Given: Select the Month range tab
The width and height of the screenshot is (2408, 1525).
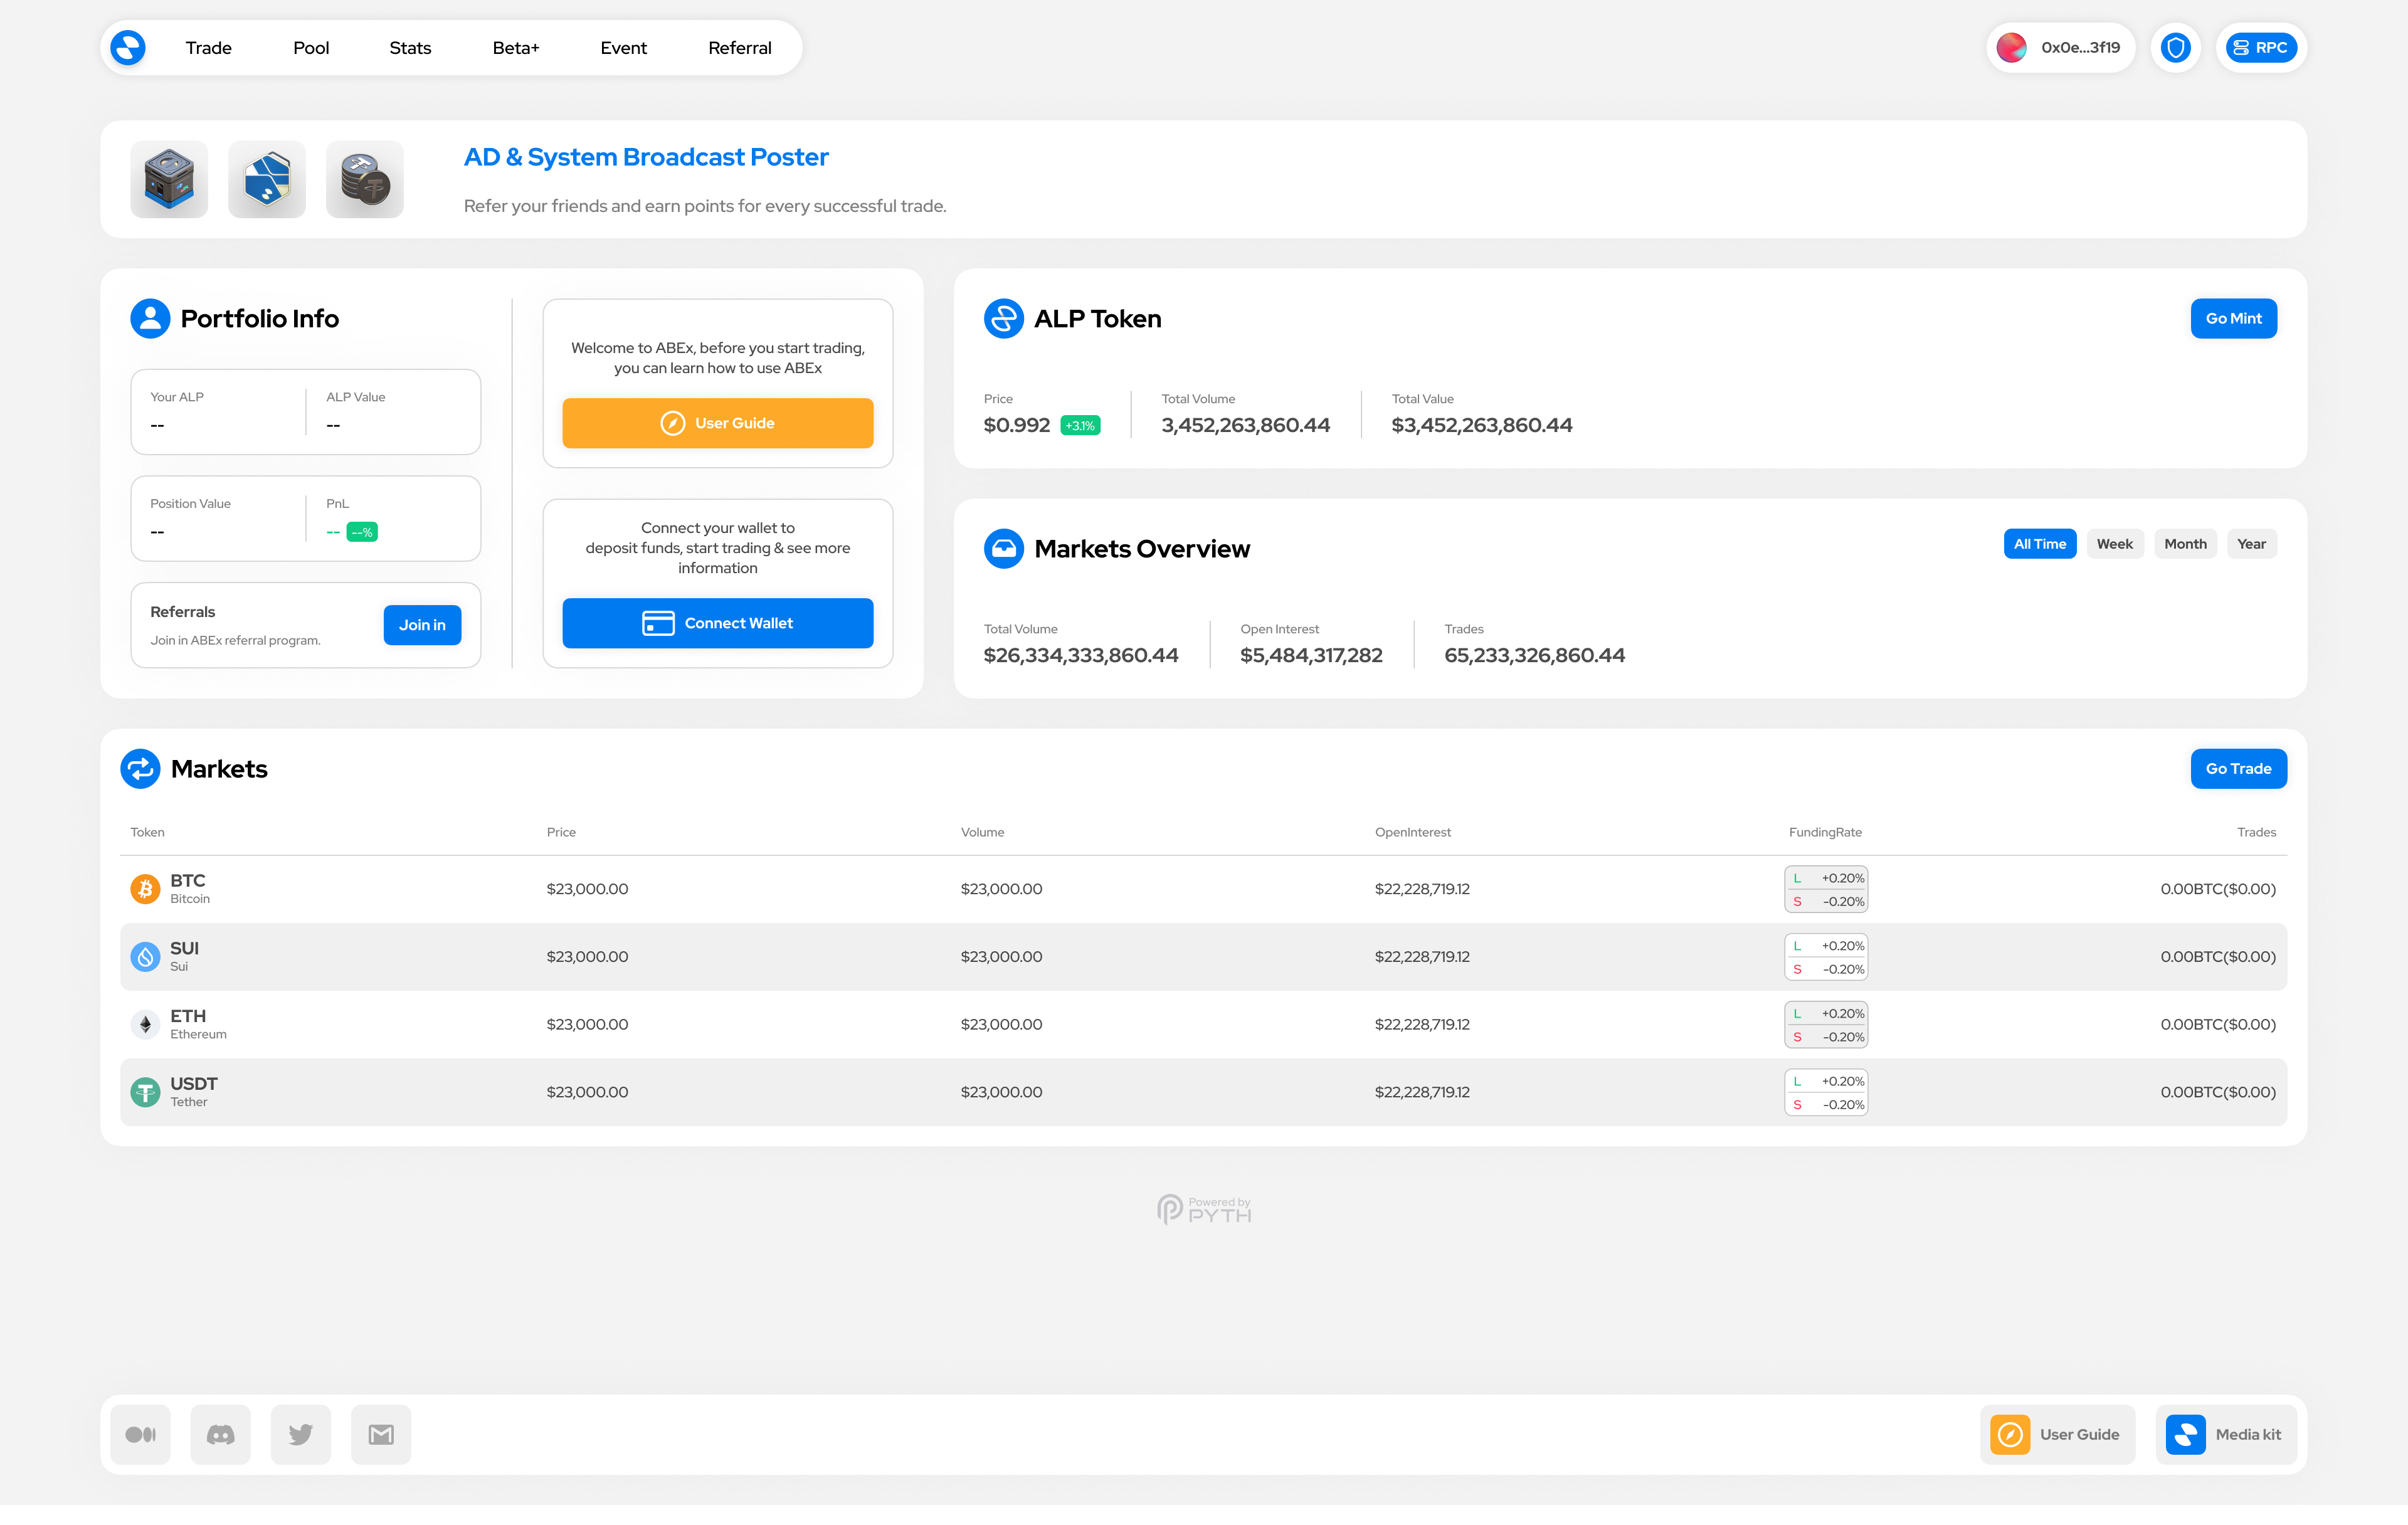Looking at the screenshot, I should pyautogui.click(x=2185, y=544).
